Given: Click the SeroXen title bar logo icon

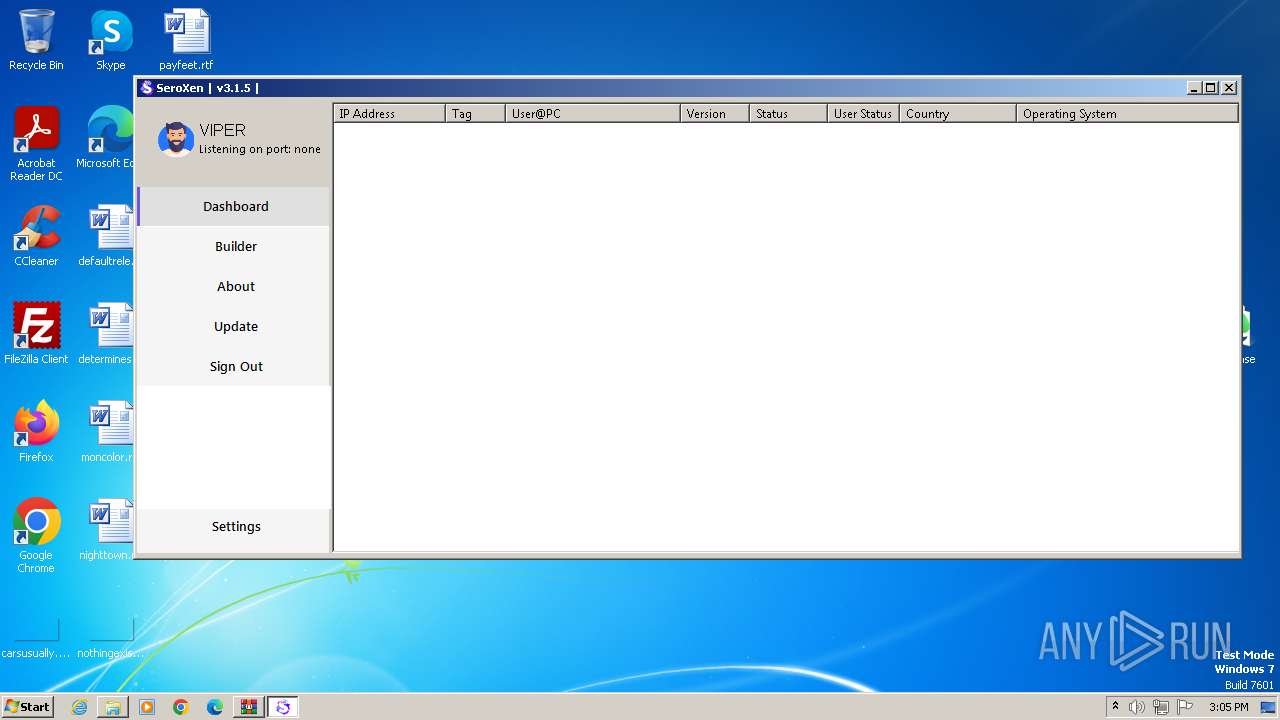Looking at the screenshot, I should click(146, 88).
